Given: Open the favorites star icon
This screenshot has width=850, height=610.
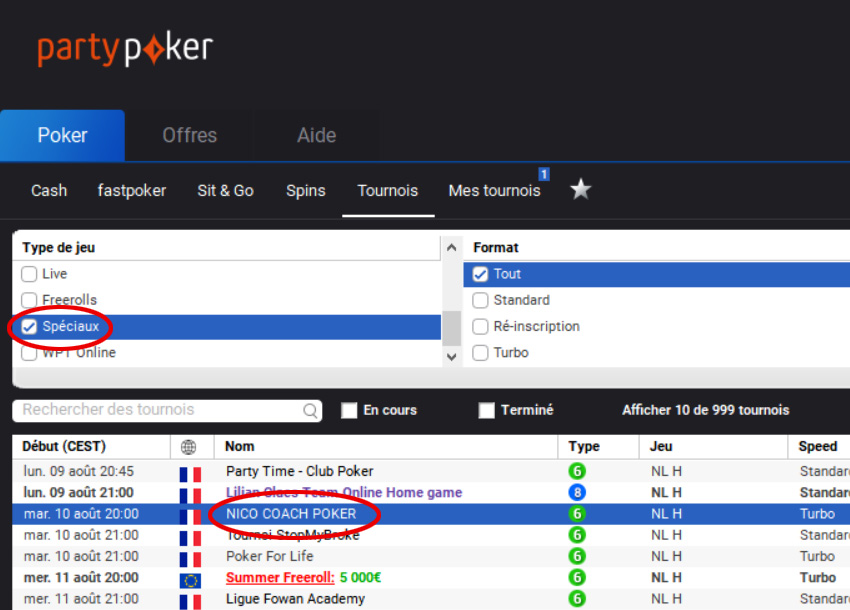Looking at the screenshot, I should click(581, 189).
